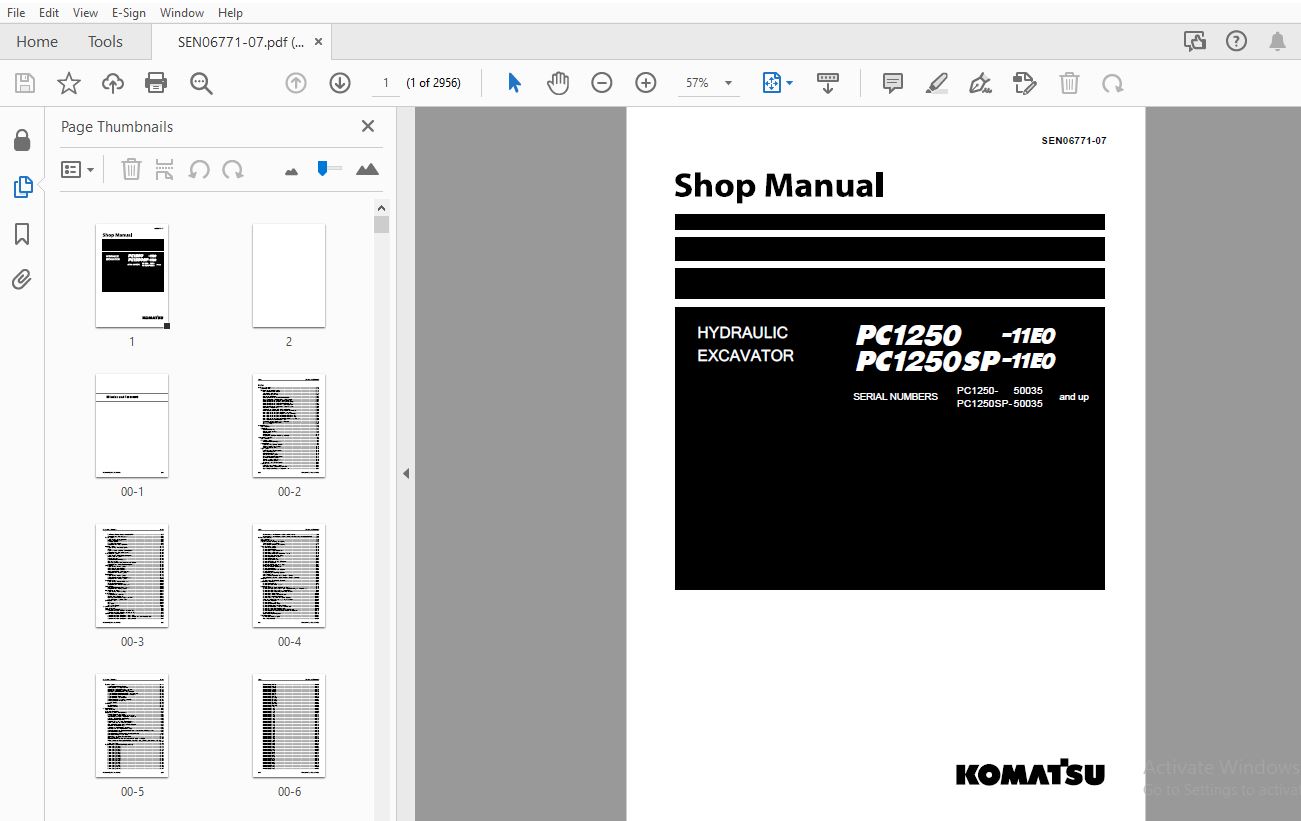Viewport: 1301px width, 821px height.
Task: Zoom out with the minus icon
Action: [x=601, y=83]
